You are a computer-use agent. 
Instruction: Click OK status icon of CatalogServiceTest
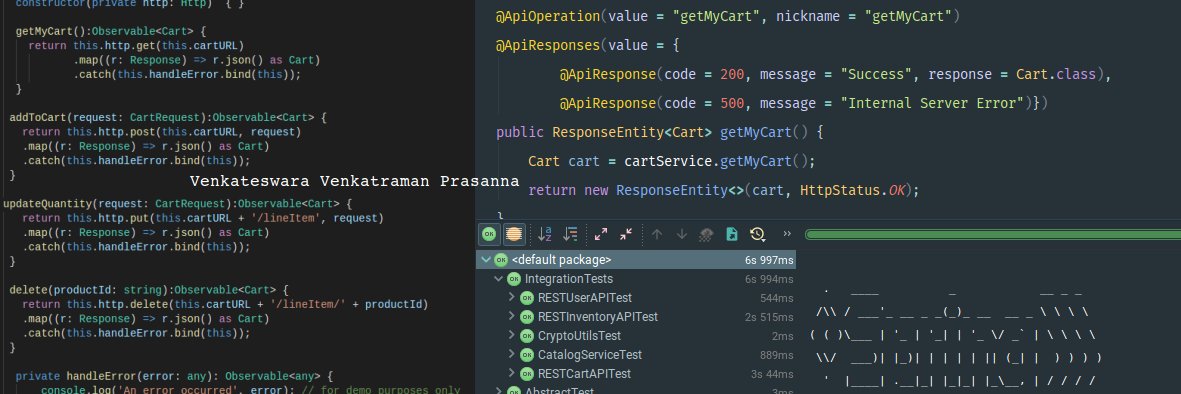pos(526,355)
